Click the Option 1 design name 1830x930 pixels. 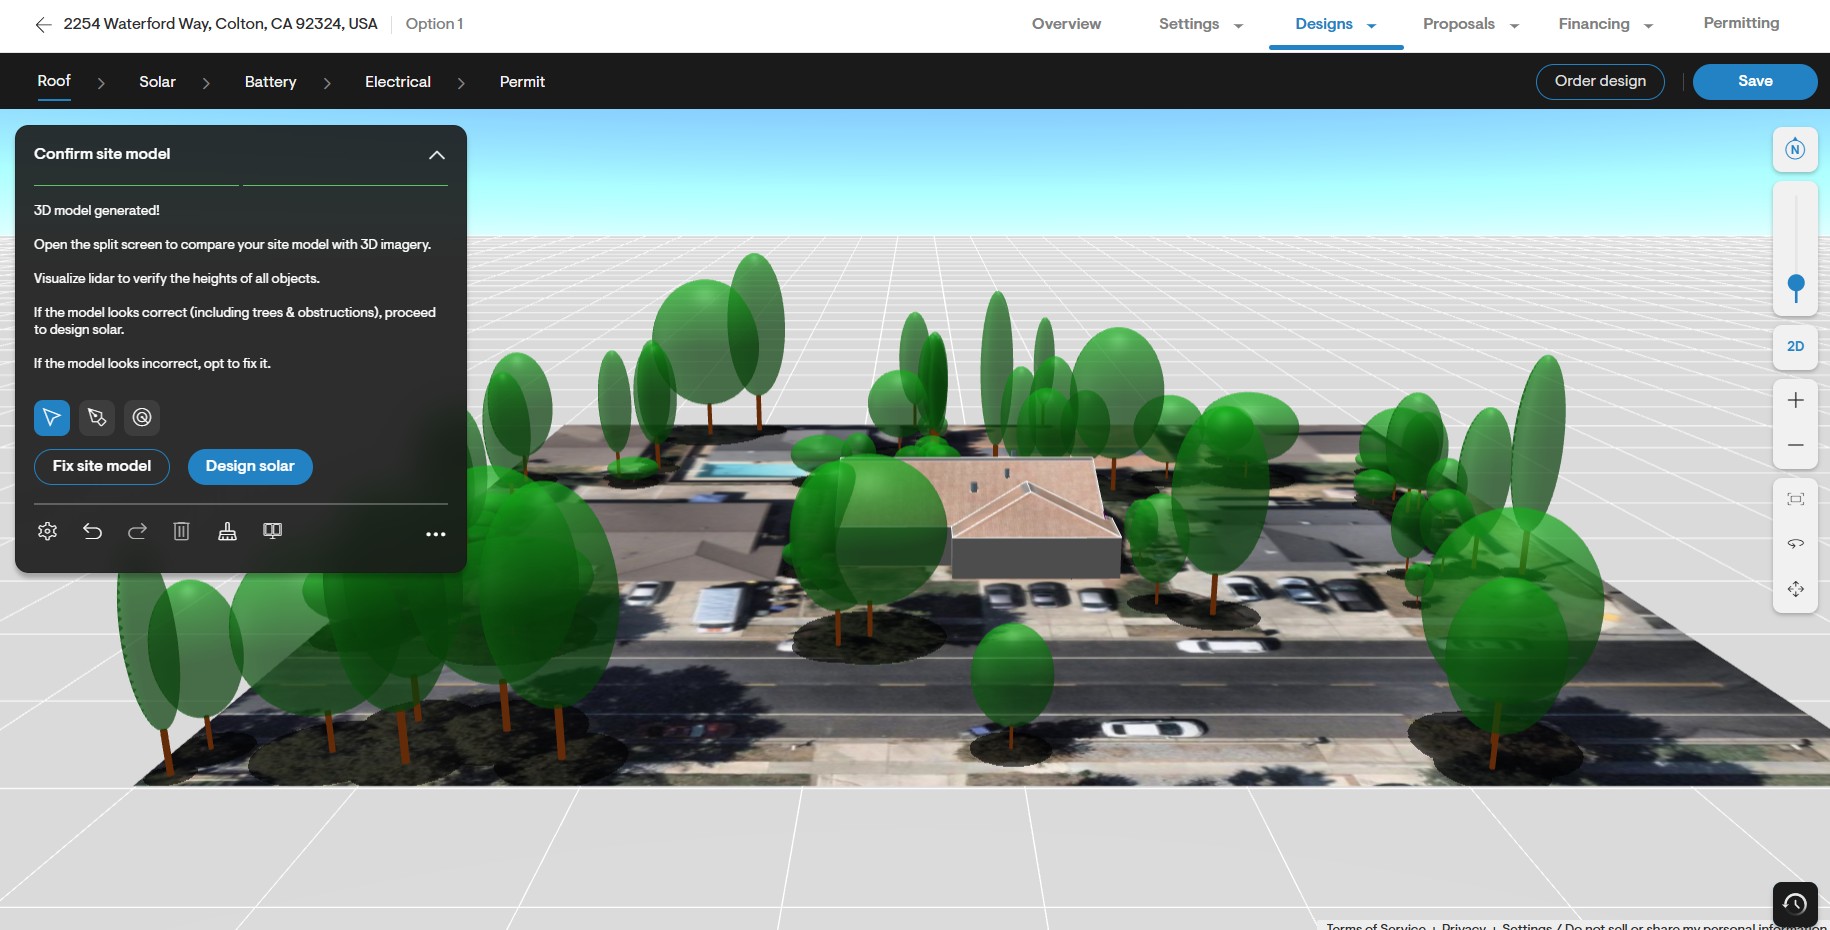(x=434, y=24)
